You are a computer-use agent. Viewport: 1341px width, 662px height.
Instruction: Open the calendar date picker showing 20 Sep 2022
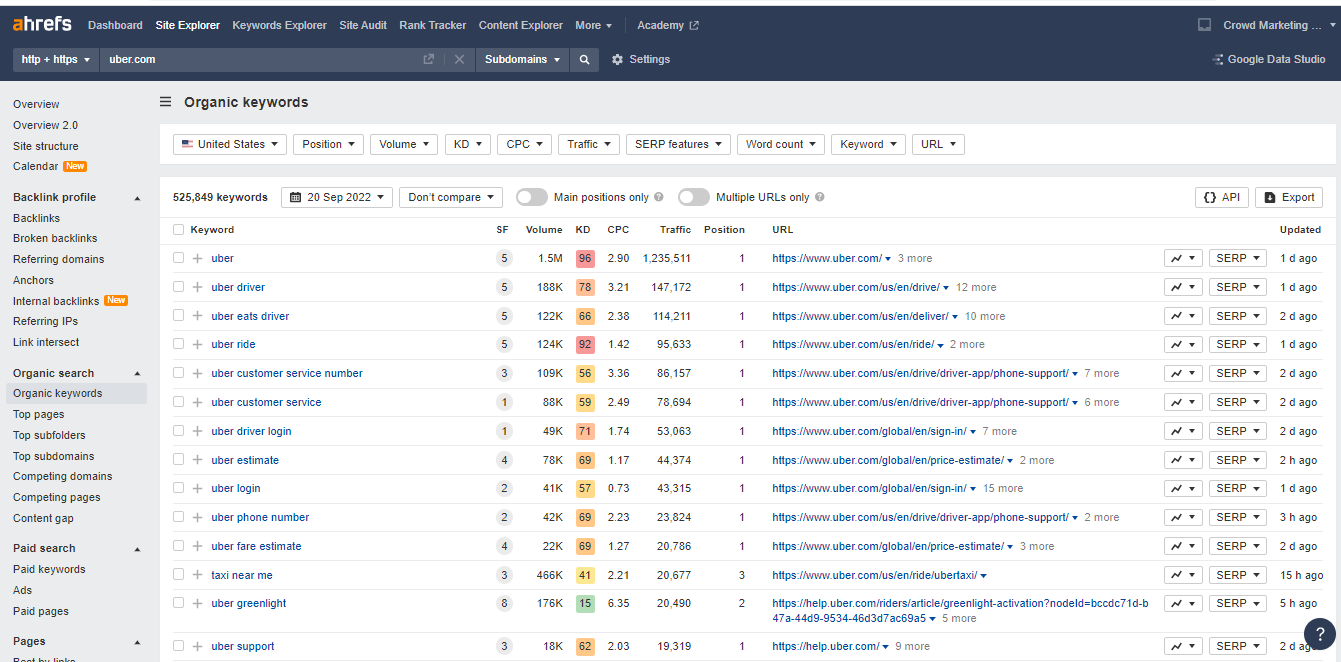(x=336, y=197)
